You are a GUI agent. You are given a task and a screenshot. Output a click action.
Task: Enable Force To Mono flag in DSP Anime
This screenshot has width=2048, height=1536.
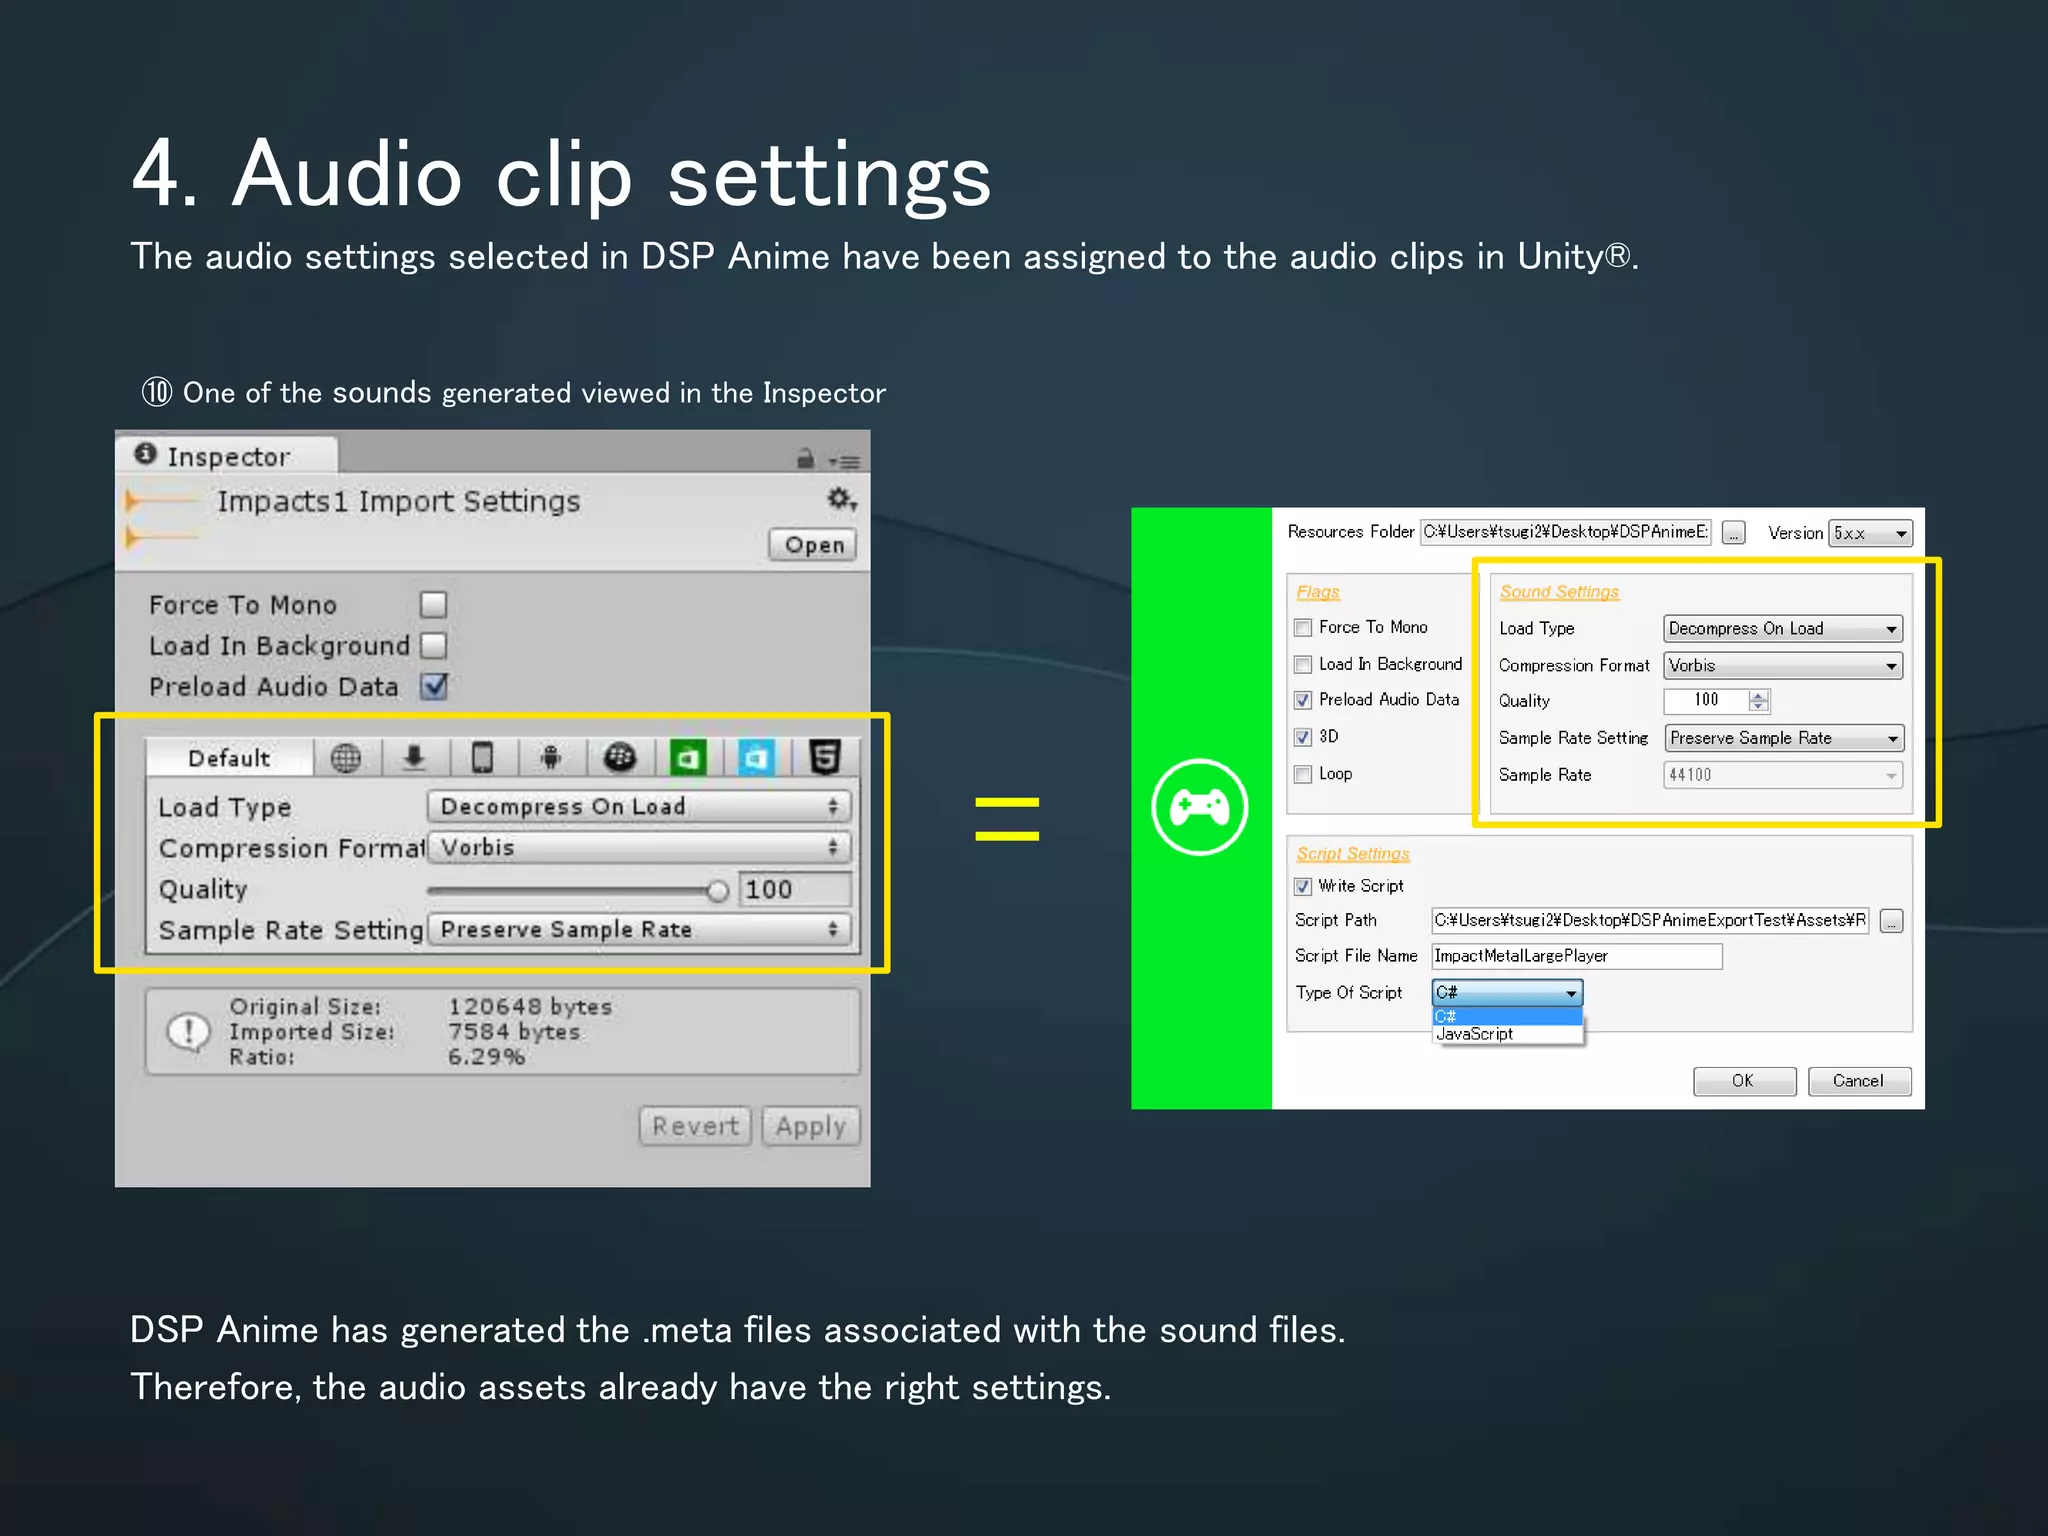(x=1303, y=628)
